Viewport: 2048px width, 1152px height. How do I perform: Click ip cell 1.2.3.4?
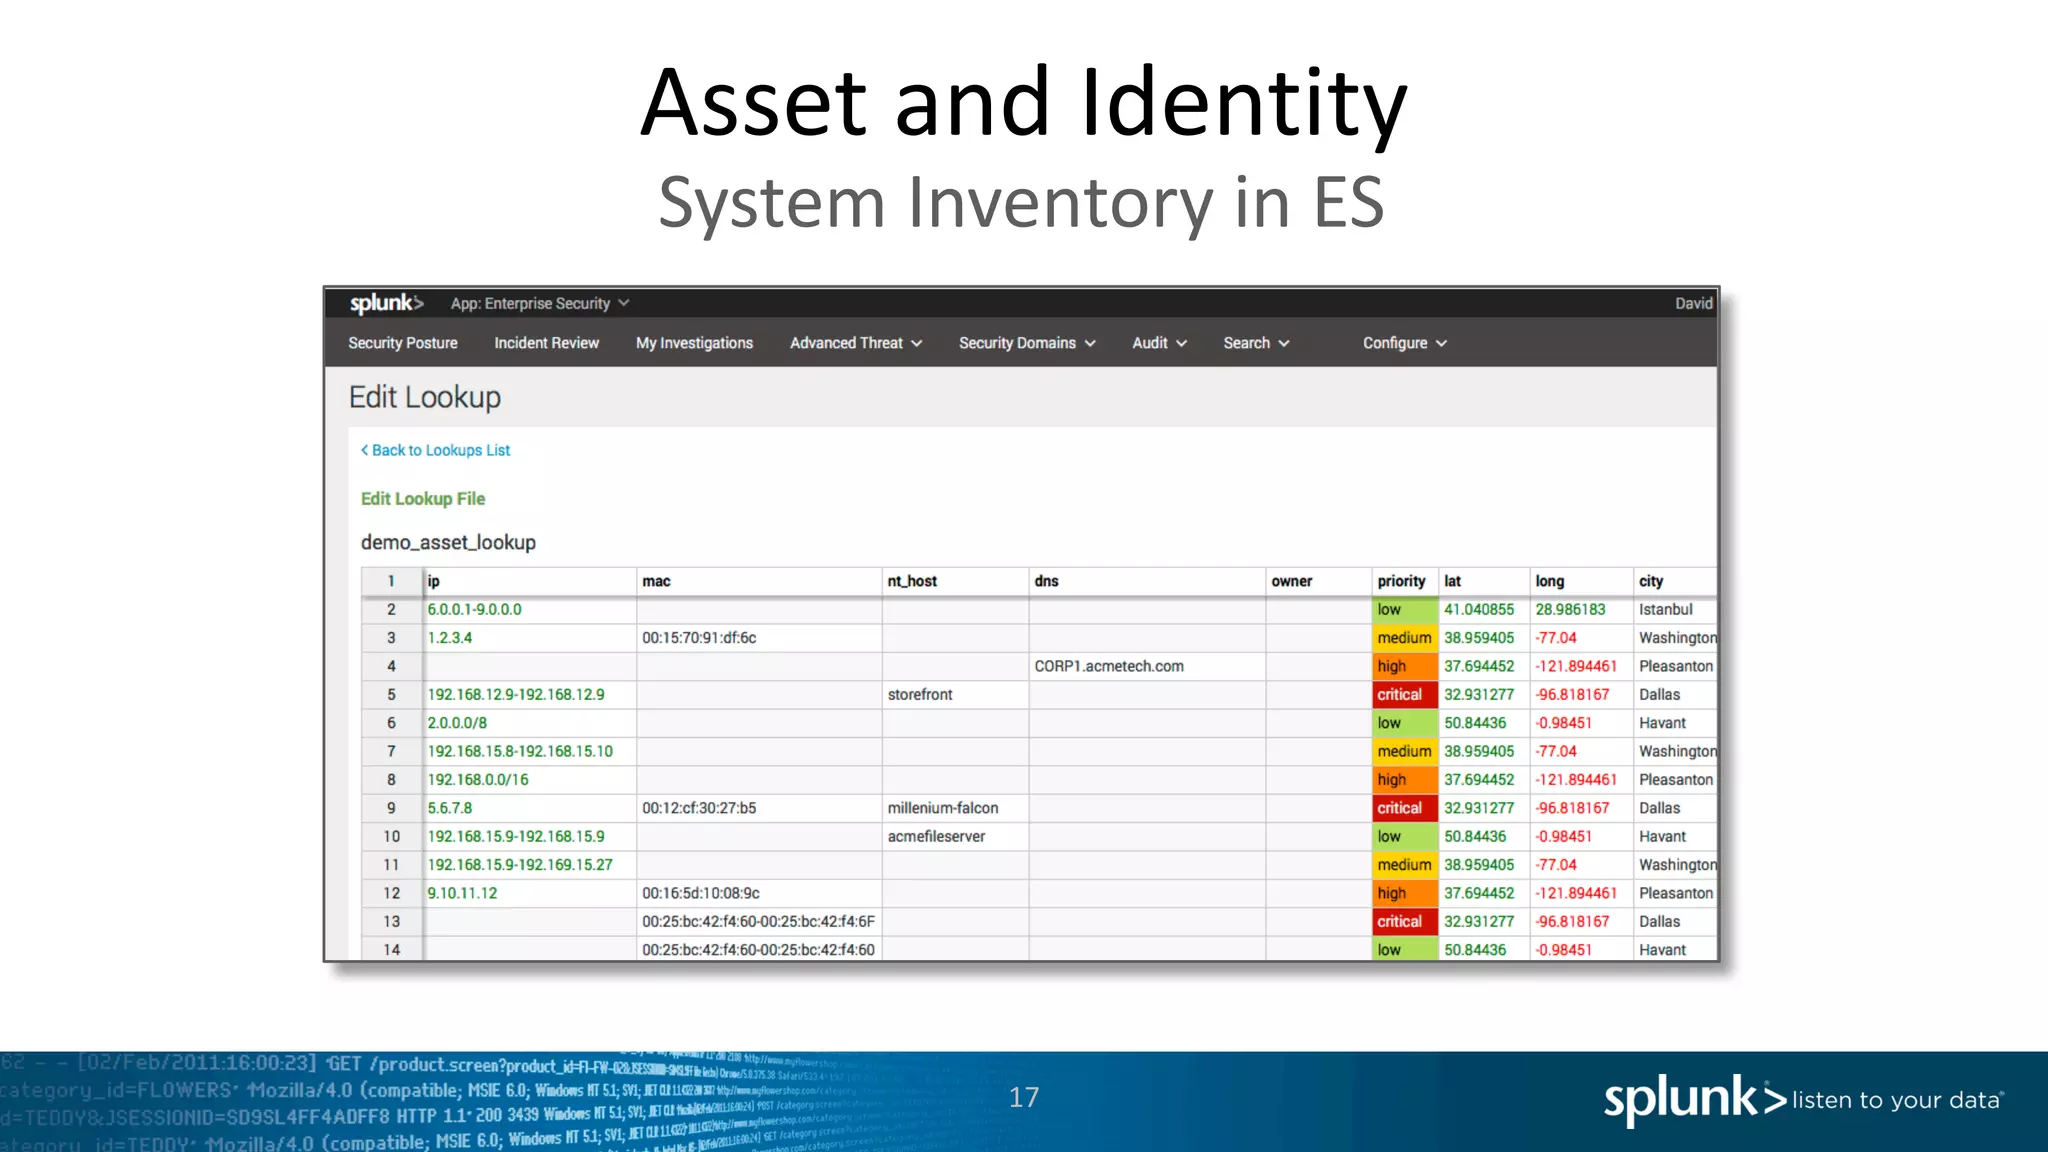click(530, 638)
